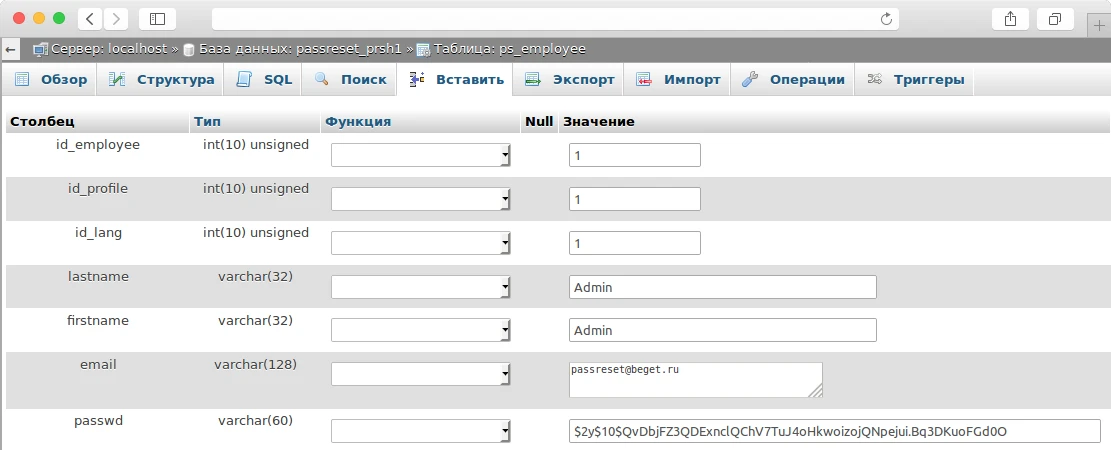
Task: Open function dropdown for passwd row
Action: [421, 431]
